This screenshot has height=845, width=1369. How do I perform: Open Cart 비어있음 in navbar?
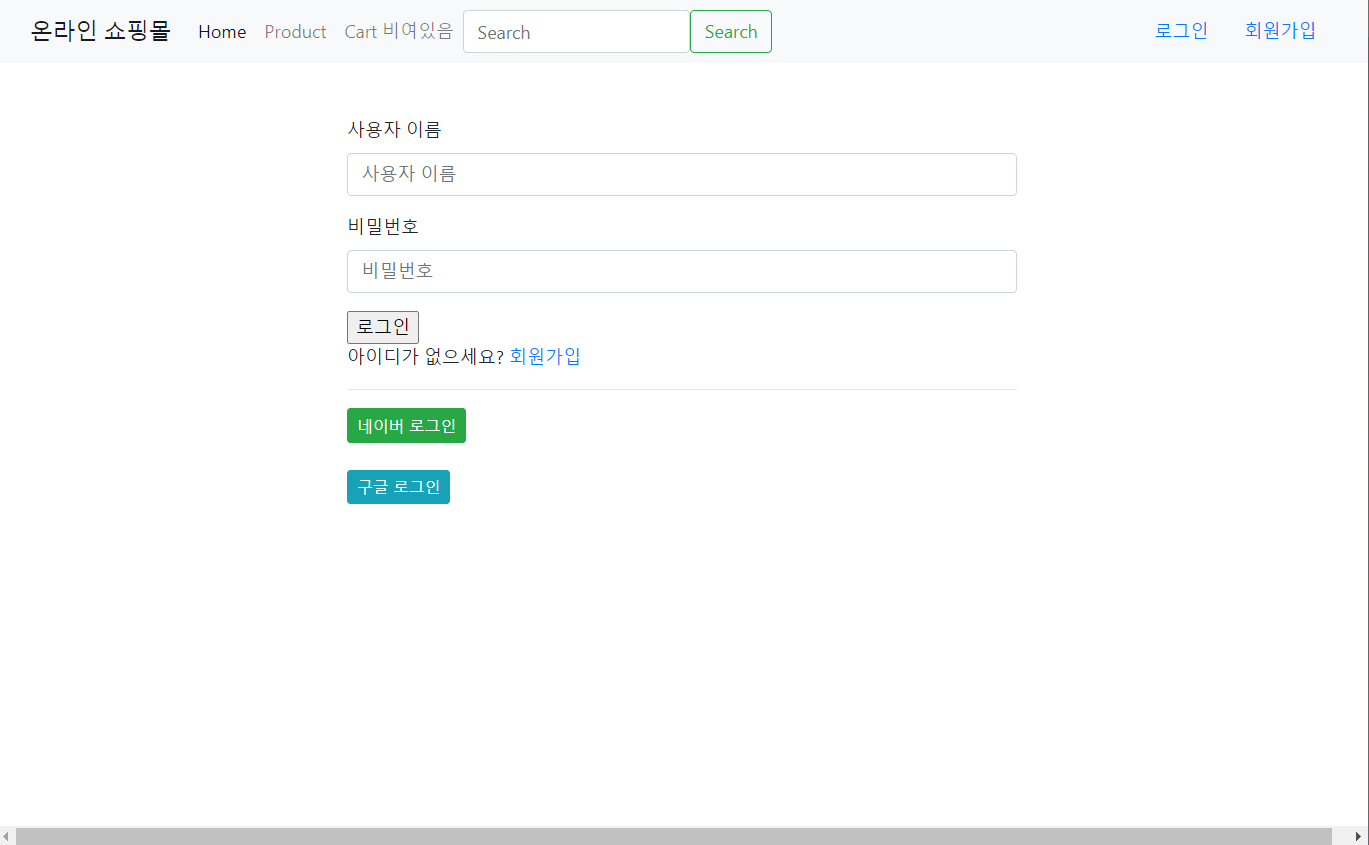399,32
